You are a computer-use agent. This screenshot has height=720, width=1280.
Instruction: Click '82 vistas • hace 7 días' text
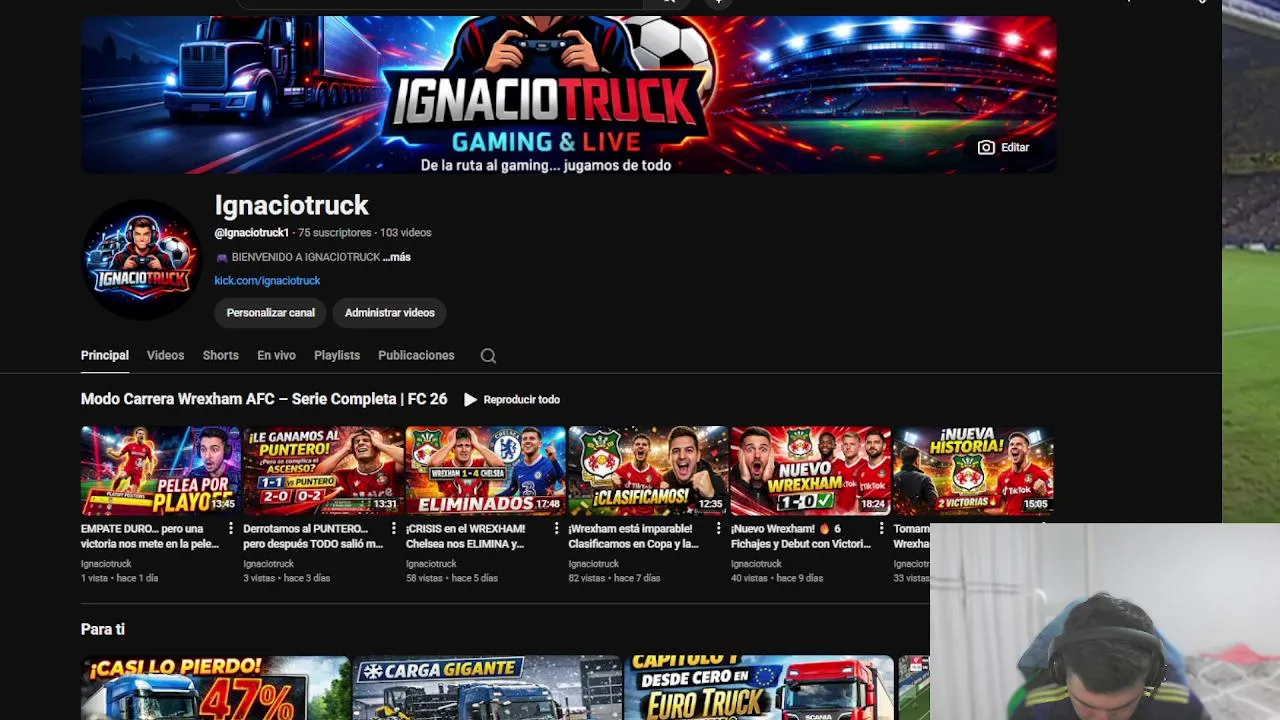tap(614, 578)
